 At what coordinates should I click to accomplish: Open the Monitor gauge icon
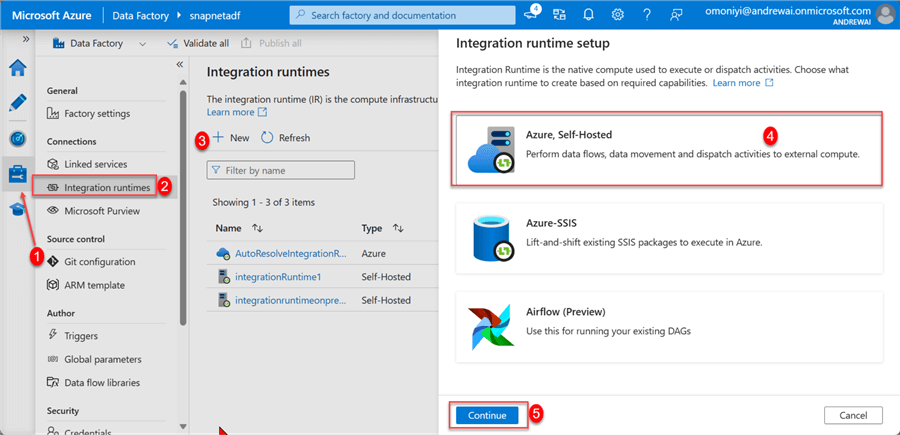click(18, 139)
